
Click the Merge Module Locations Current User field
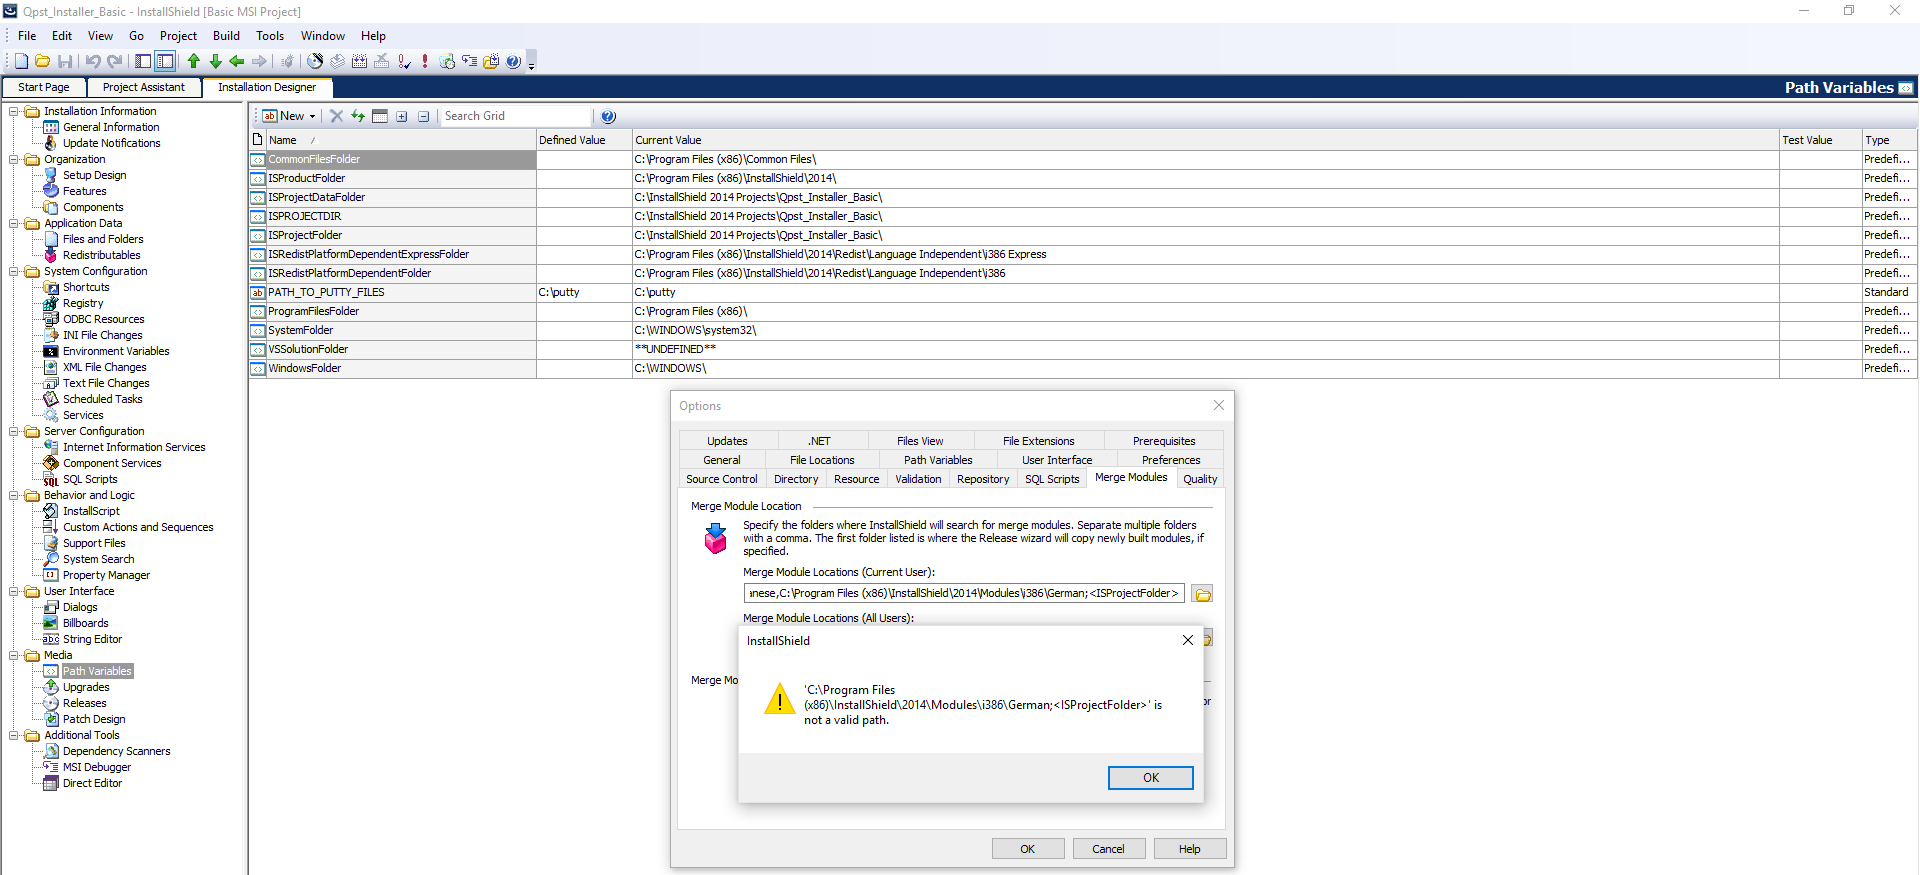click(x=964, y=593)
